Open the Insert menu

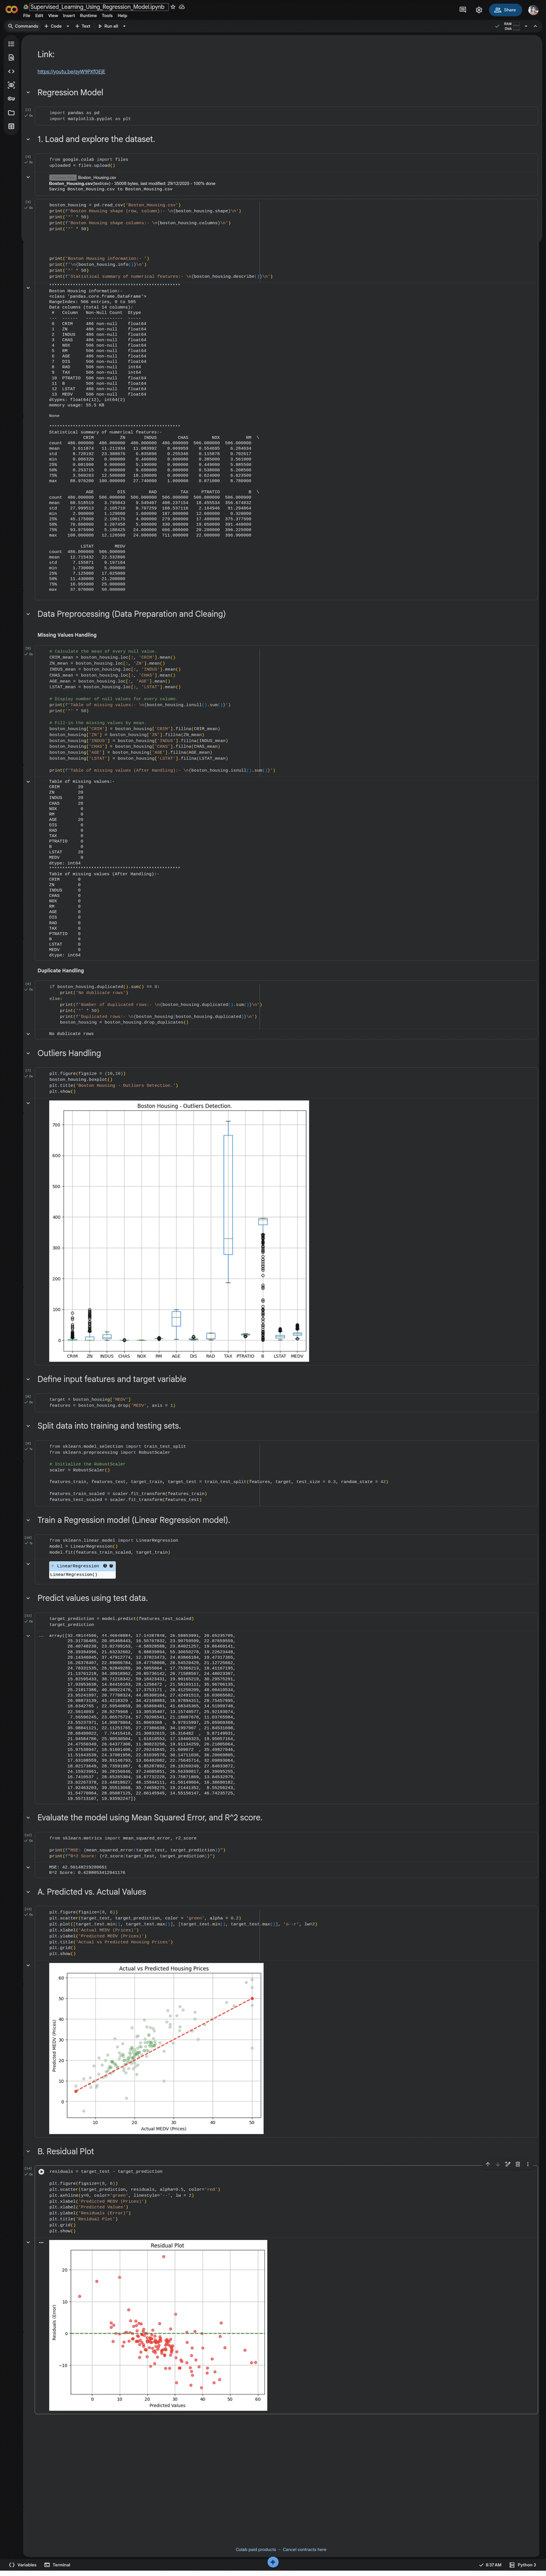tap(69, 16)
